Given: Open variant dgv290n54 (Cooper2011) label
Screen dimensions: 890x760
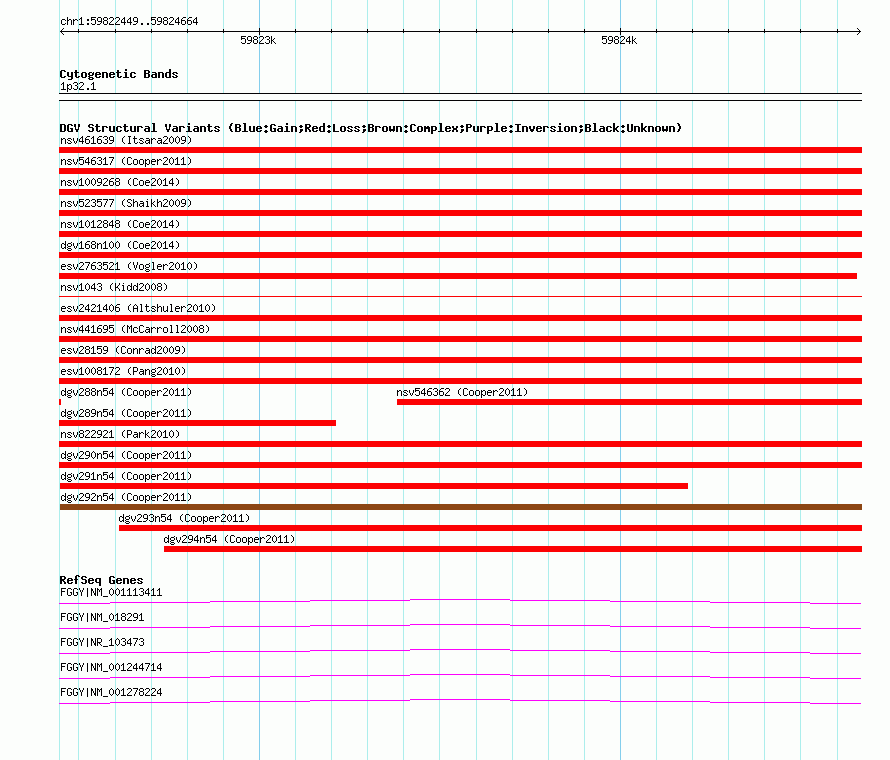Looking at the screenshot, I should pyautogui.click(x=126, y=455).
